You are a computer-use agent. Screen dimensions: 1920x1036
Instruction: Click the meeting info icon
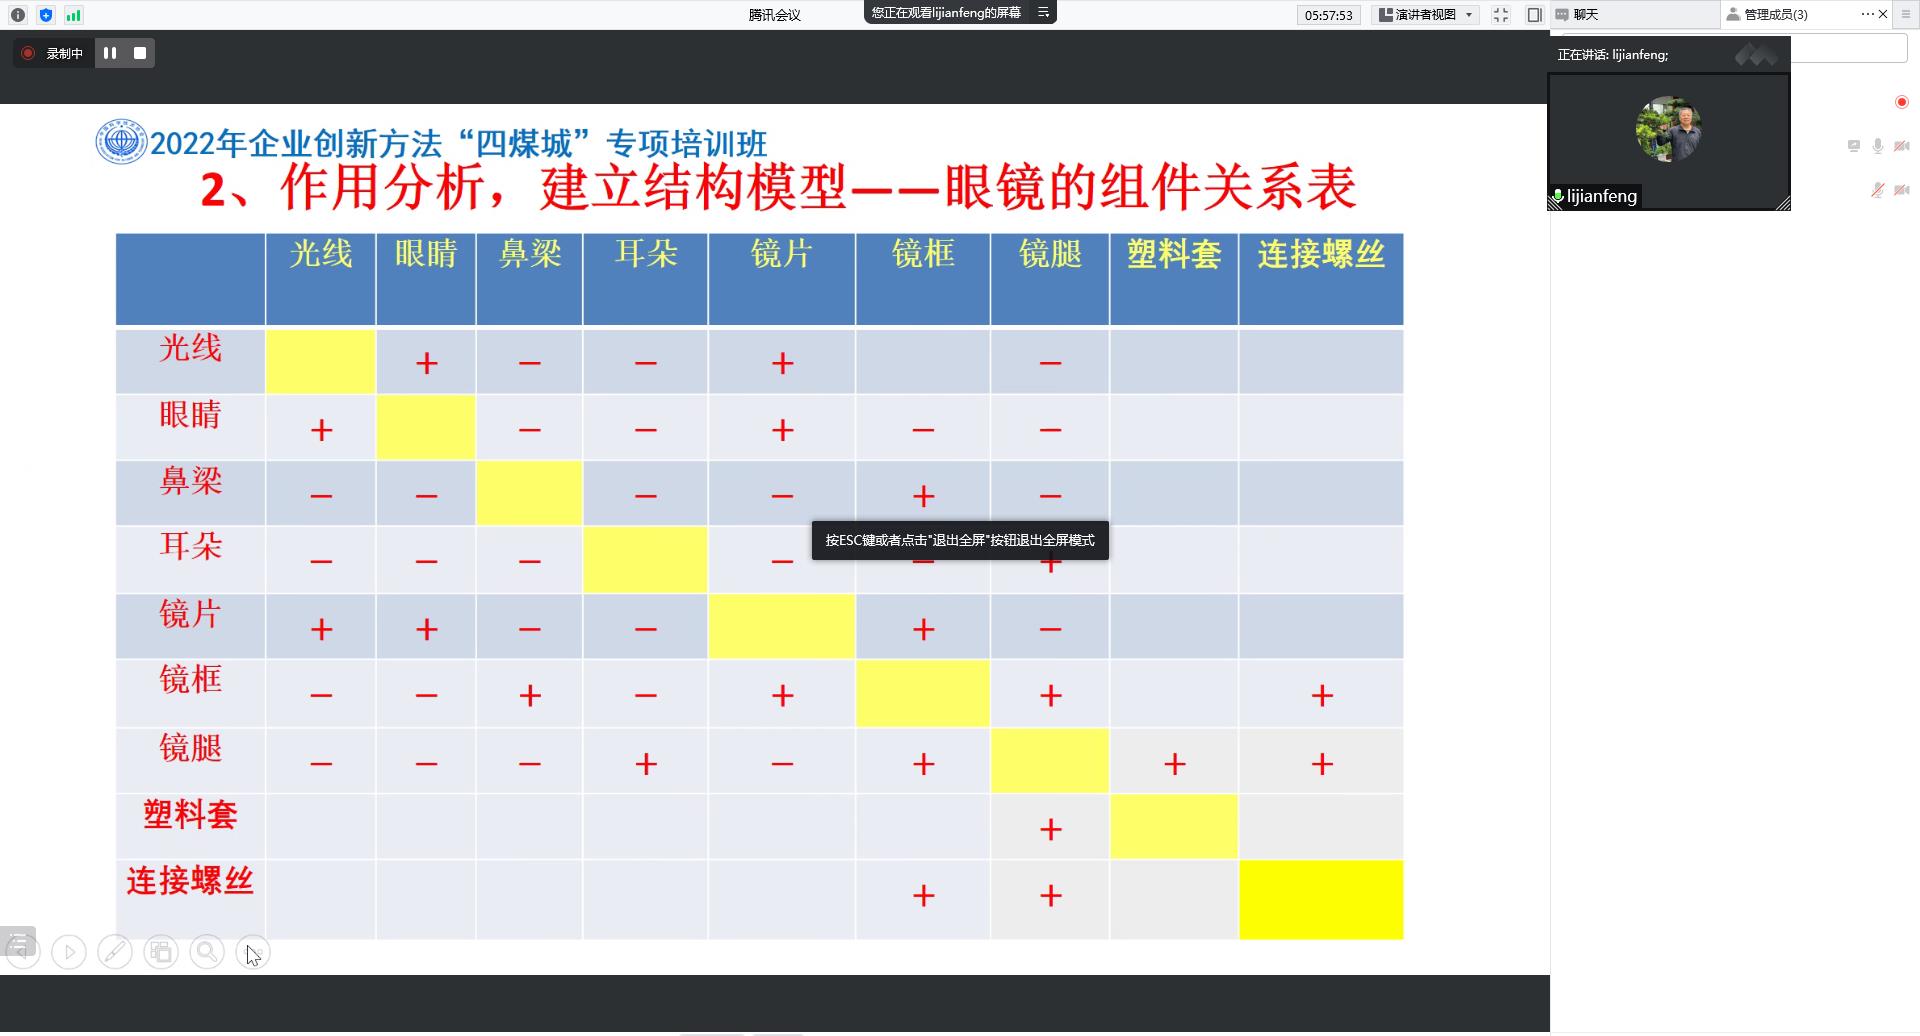(x=18, y=15)
